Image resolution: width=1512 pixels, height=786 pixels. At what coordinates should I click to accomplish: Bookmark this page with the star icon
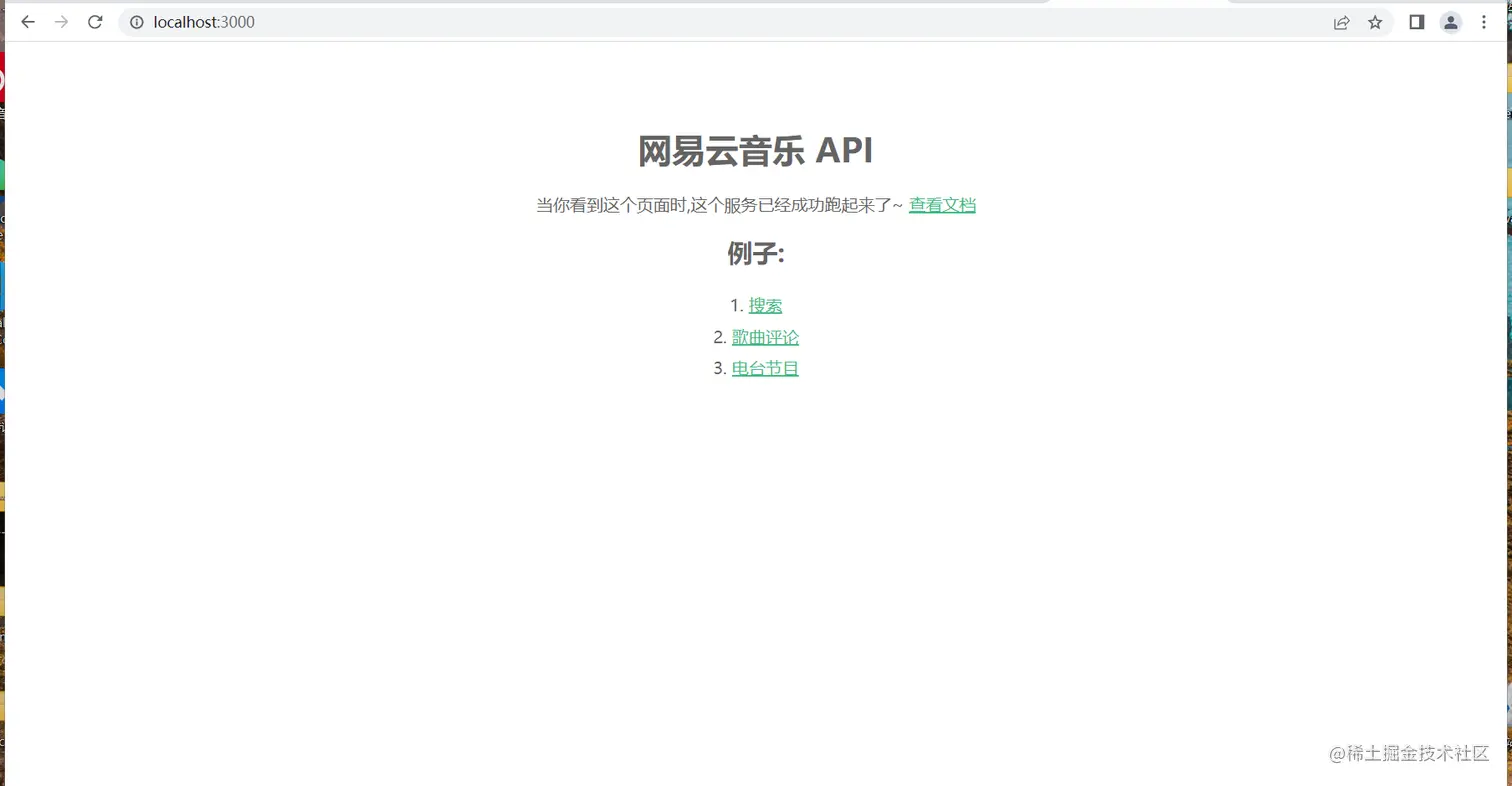pyautogui.click(x=1375, y=22)
